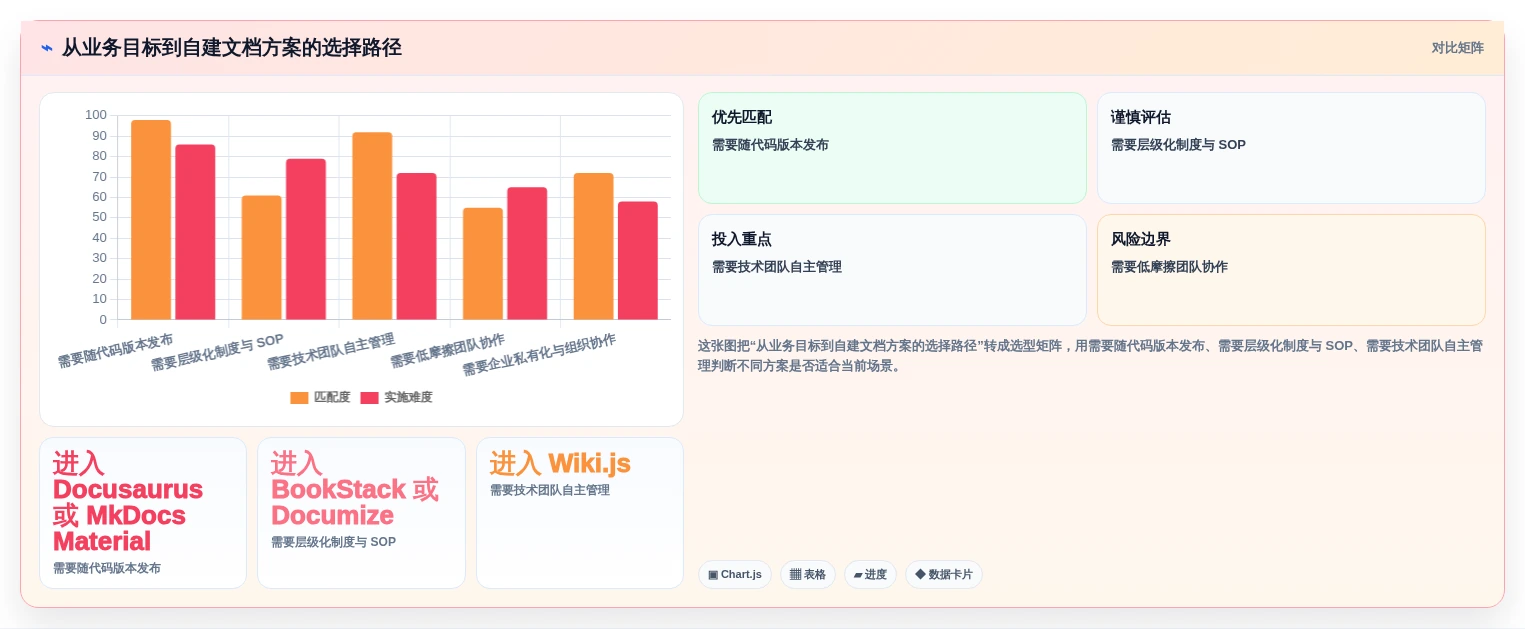Click the orange bar for 需要随代码版本发布
Viewport: 1525px width, 629px height.
pyautogui.click(x=151, y=220)
